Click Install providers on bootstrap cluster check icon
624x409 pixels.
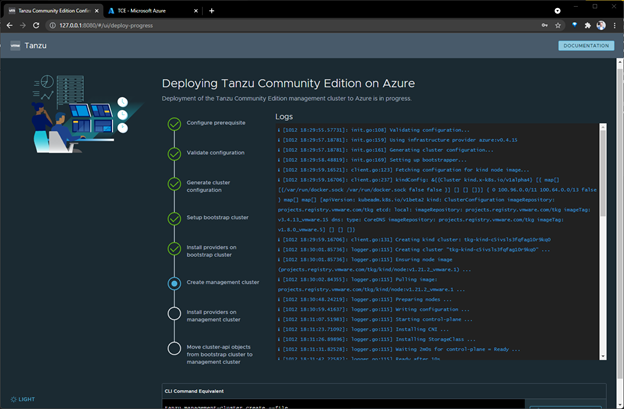[174, 249]
